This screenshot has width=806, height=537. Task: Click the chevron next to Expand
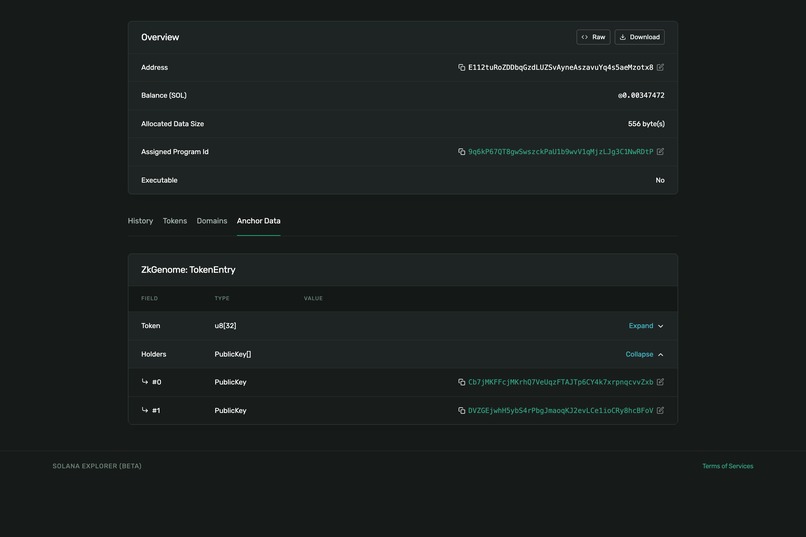(x=661, y=326)
